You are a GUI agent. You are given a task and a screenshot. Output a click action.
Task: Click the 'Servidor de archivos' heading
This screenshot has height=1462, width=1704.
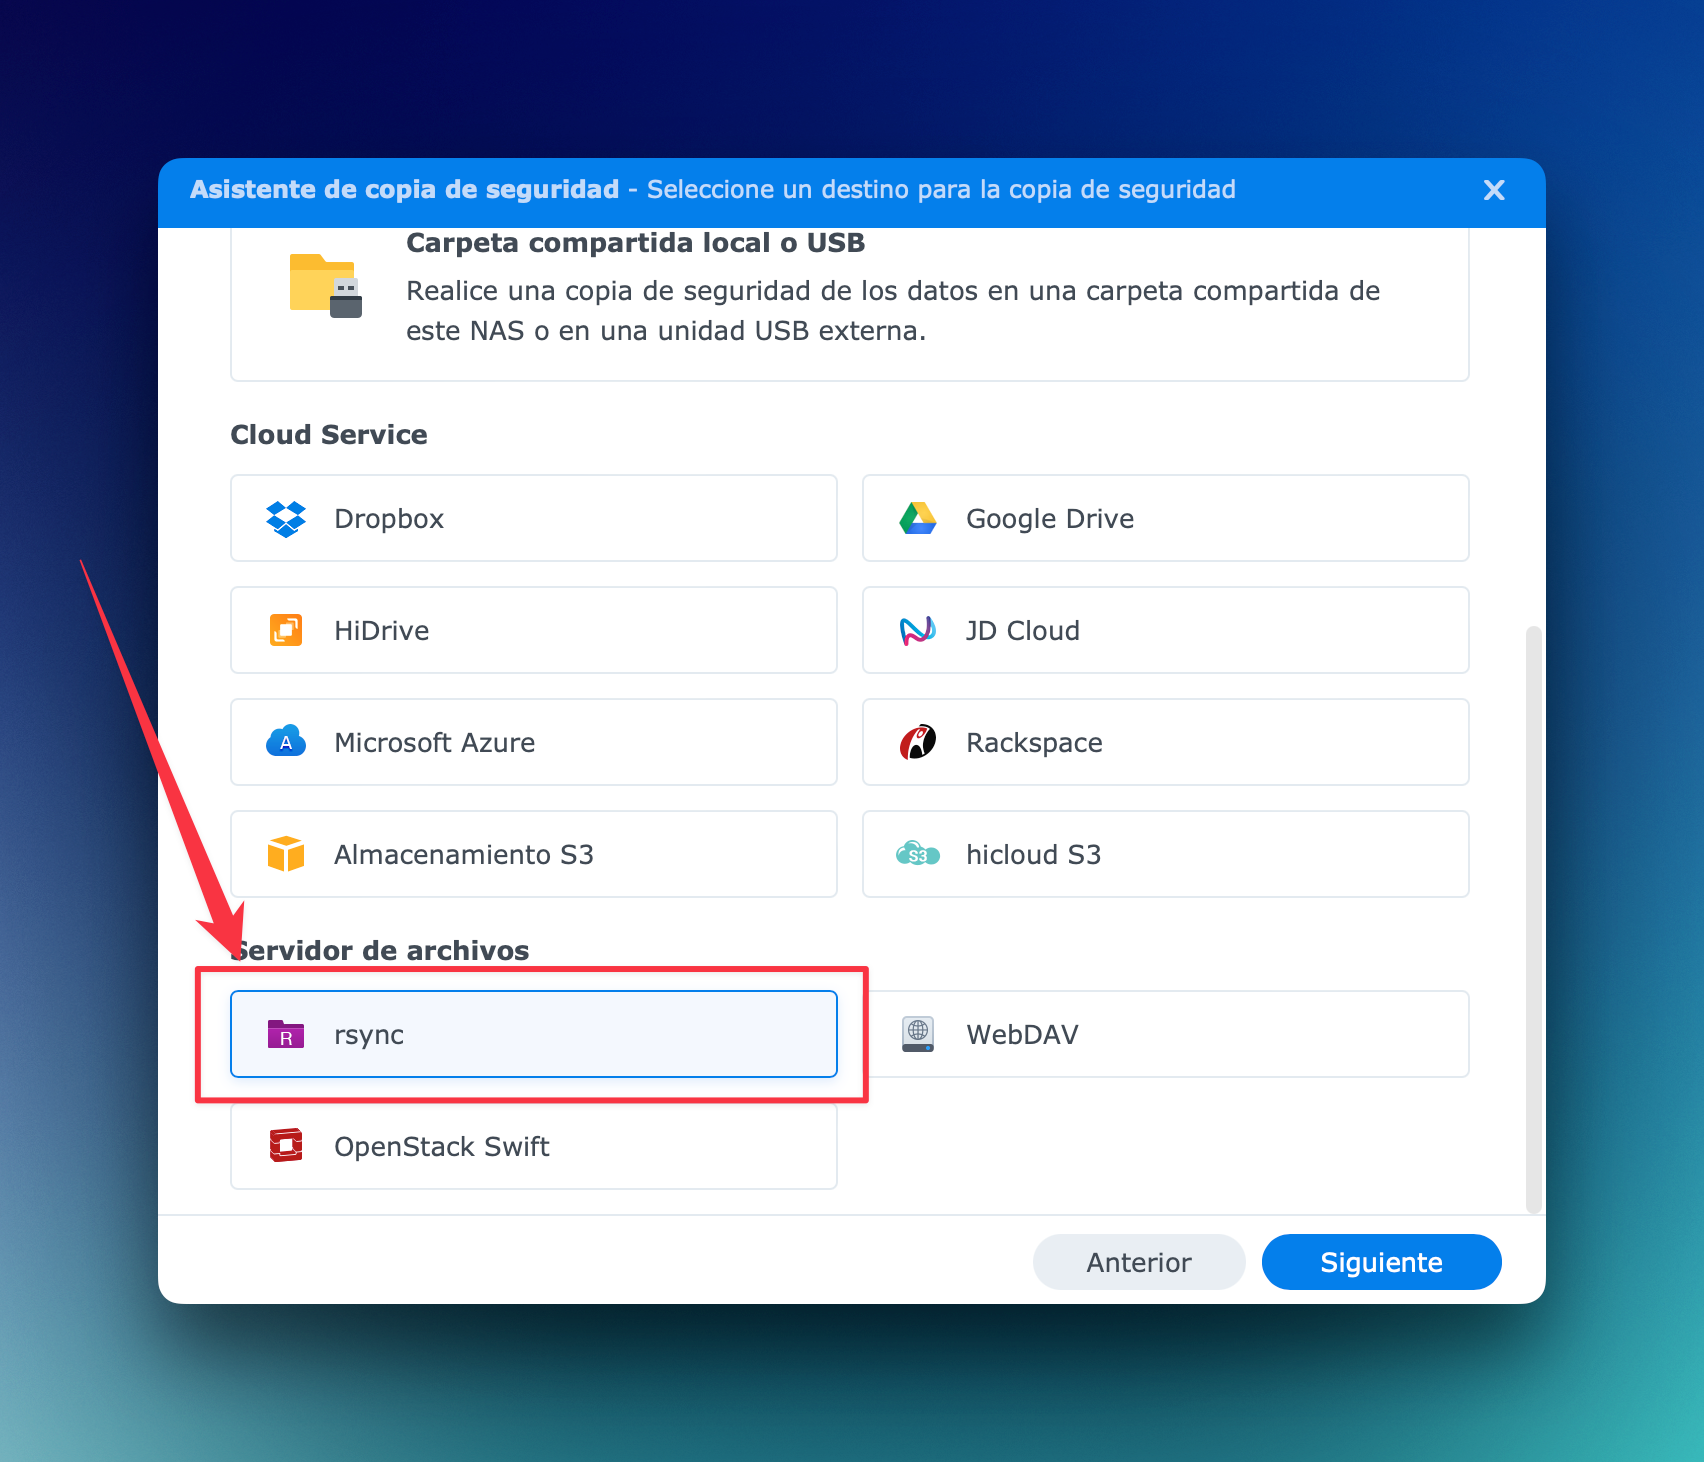tap(380, 950)
